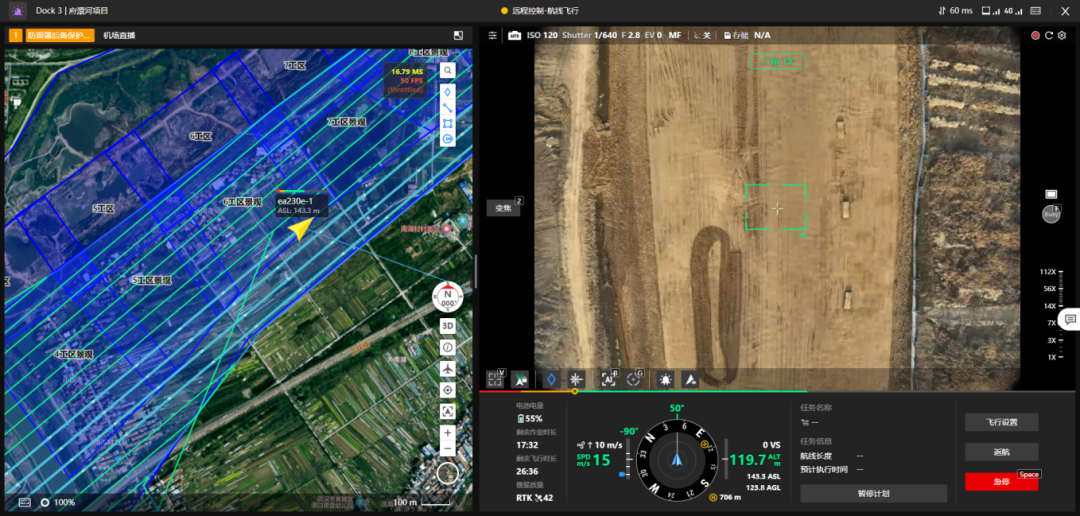Click the north compass reset on map
This screenshot has height=516, width=1080.
point(447,297)
